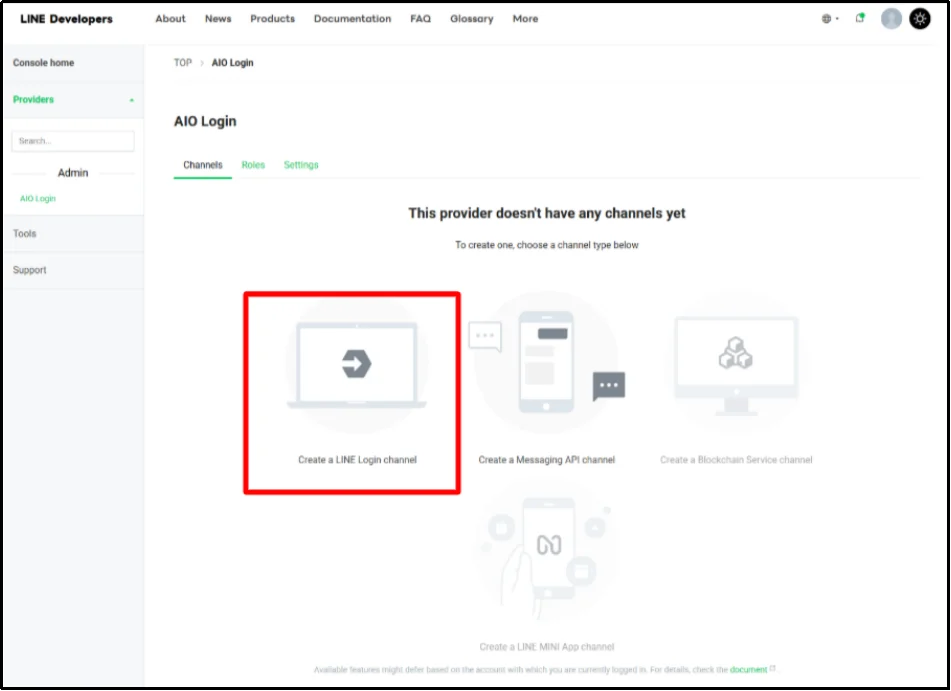951x691 pixels.
Task: Open the More menu
Action: point(525,18)
